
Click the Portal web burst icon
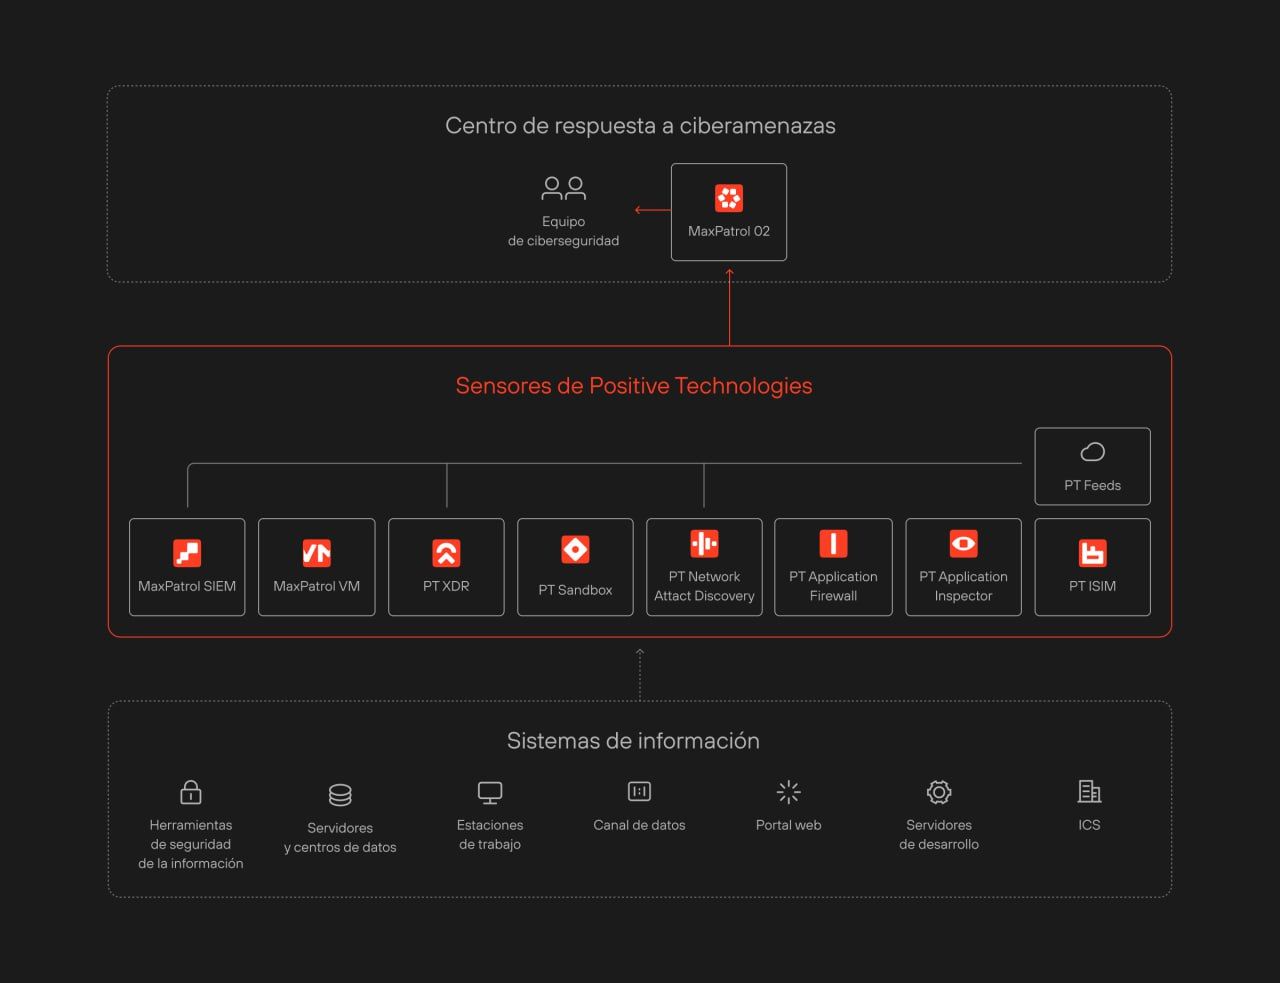(789, 792)
